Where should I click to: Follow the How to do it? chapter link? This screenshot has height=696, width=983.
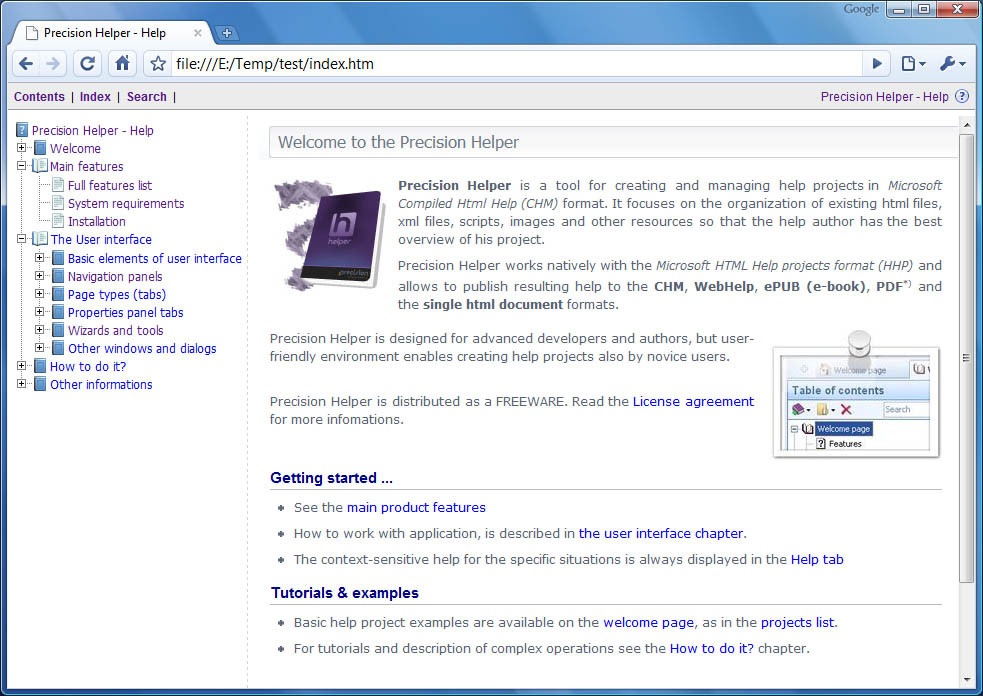coord(712,648)
